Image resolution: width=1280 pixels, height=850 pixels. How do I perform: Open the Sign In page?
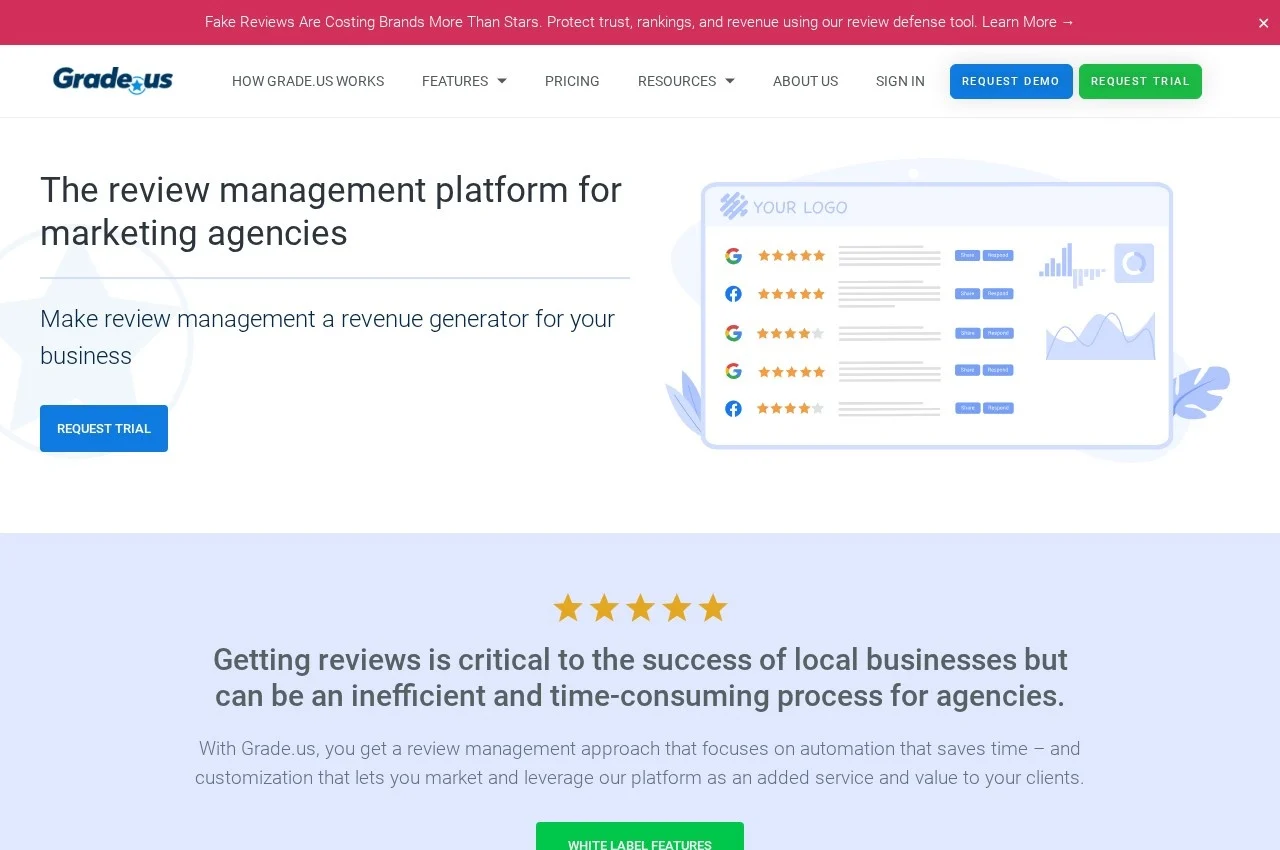(900, 81)
